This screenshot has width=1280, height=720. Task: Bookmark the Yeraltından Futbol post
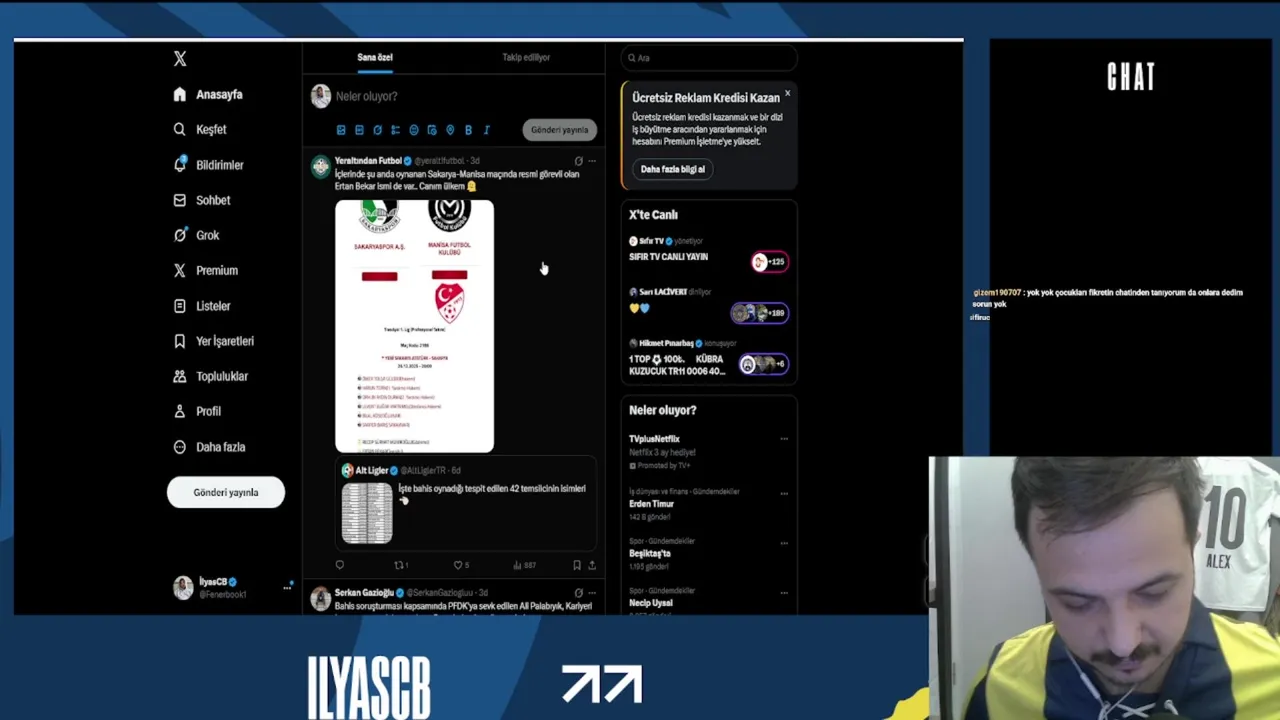tap(576, 565)
